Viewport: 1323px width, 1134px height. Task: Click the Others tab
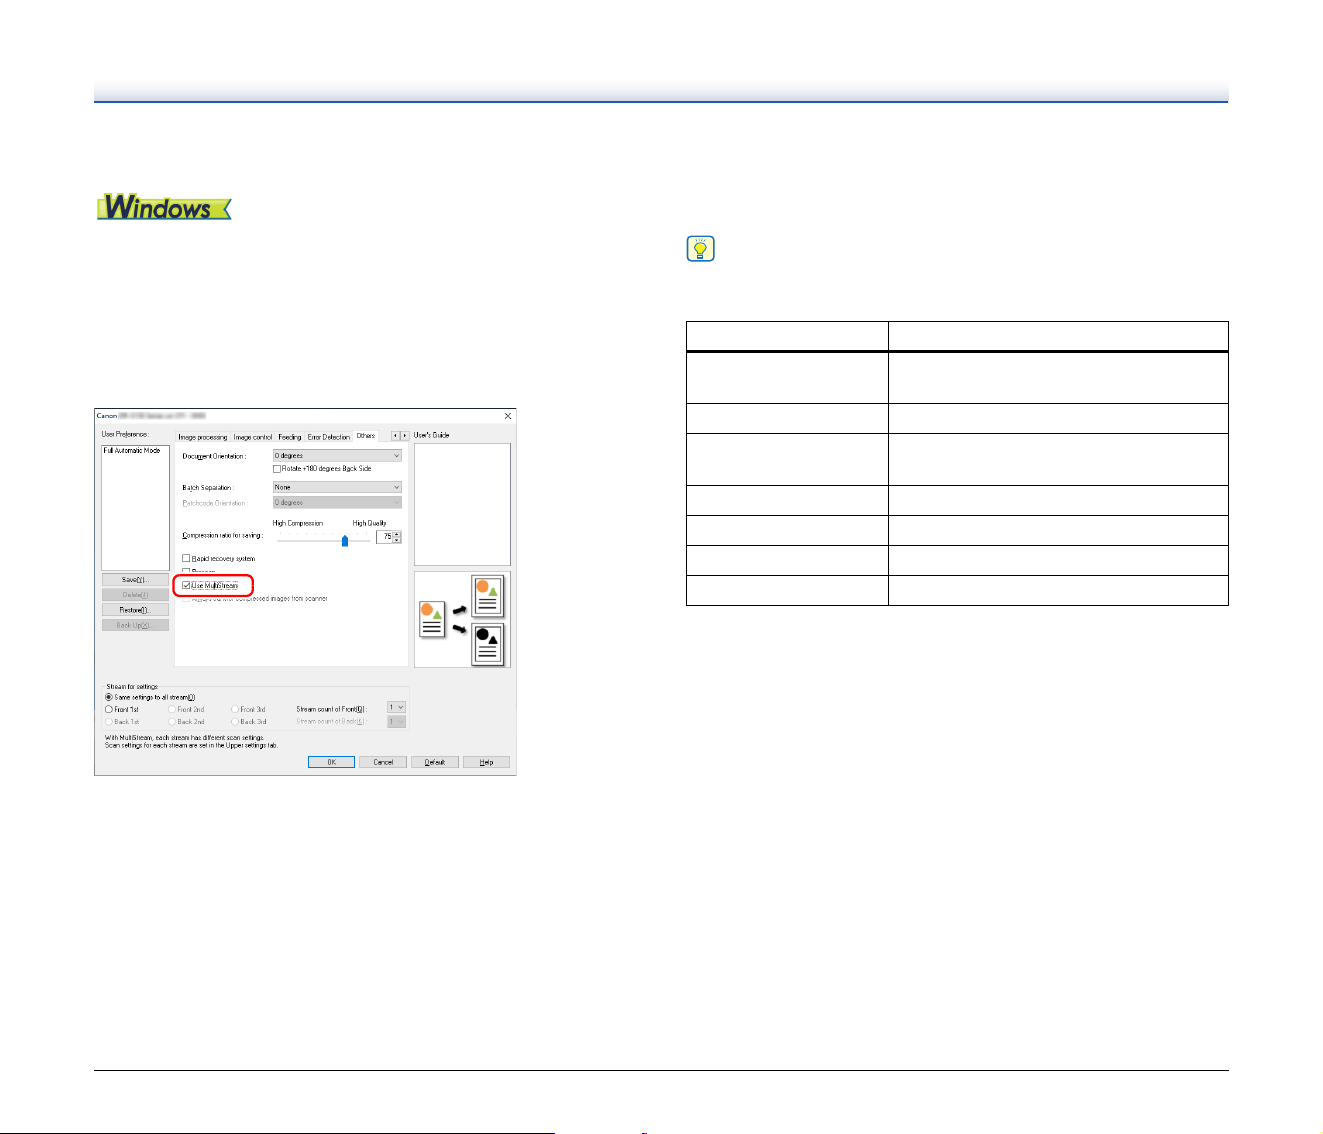pyautogui.click(x=366, y=436)
